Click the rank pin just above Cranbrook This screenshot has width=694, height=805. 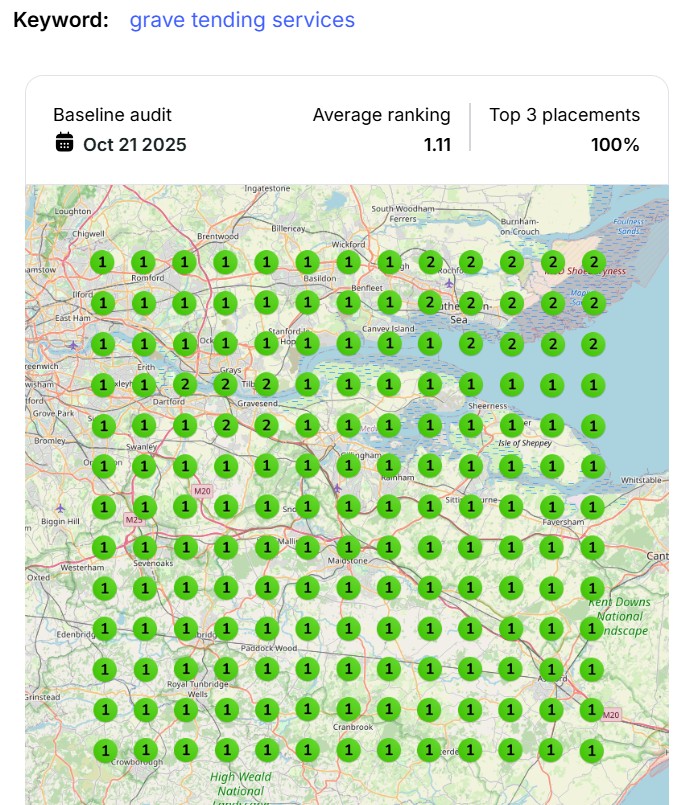[x=347, y=709]
